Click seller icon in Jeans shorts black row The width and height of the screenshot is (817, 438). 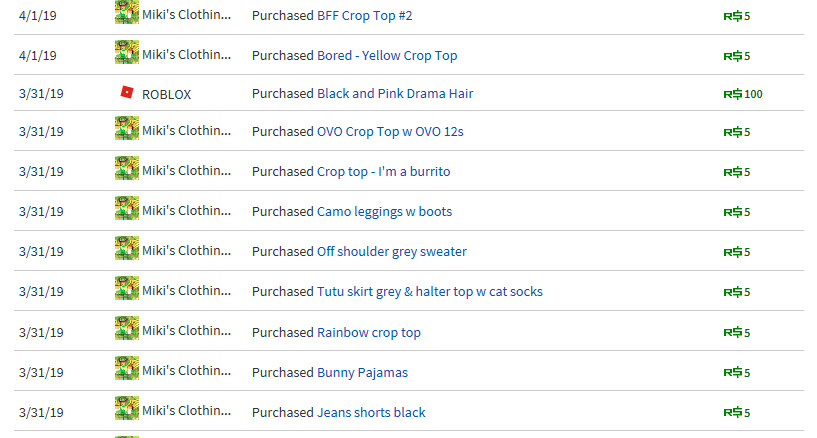coord(127,409)
